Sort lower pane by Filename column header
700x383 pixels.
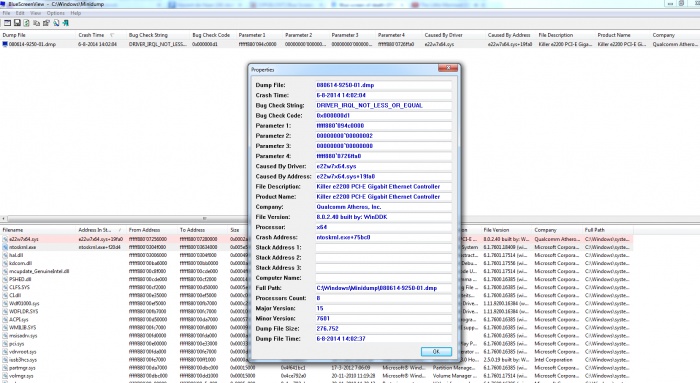pos(38,230)
